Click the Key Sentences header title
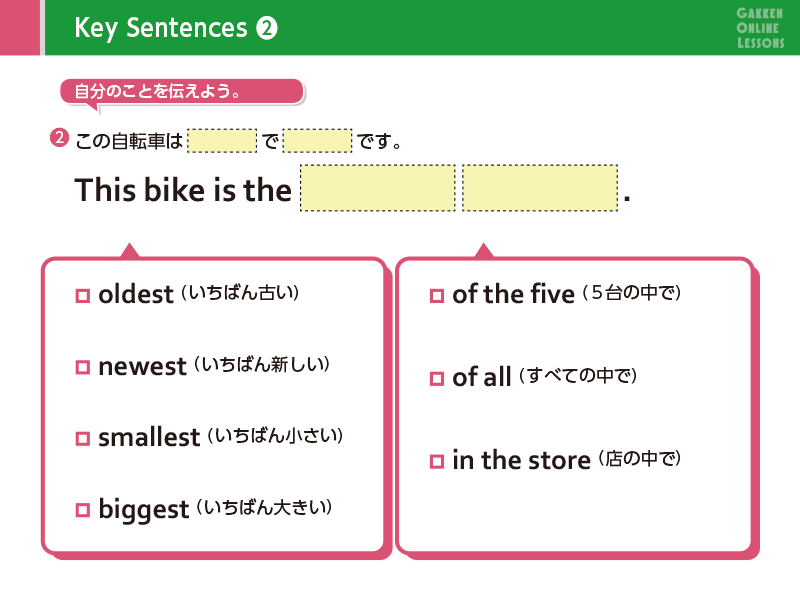 [x=160, y=29]
